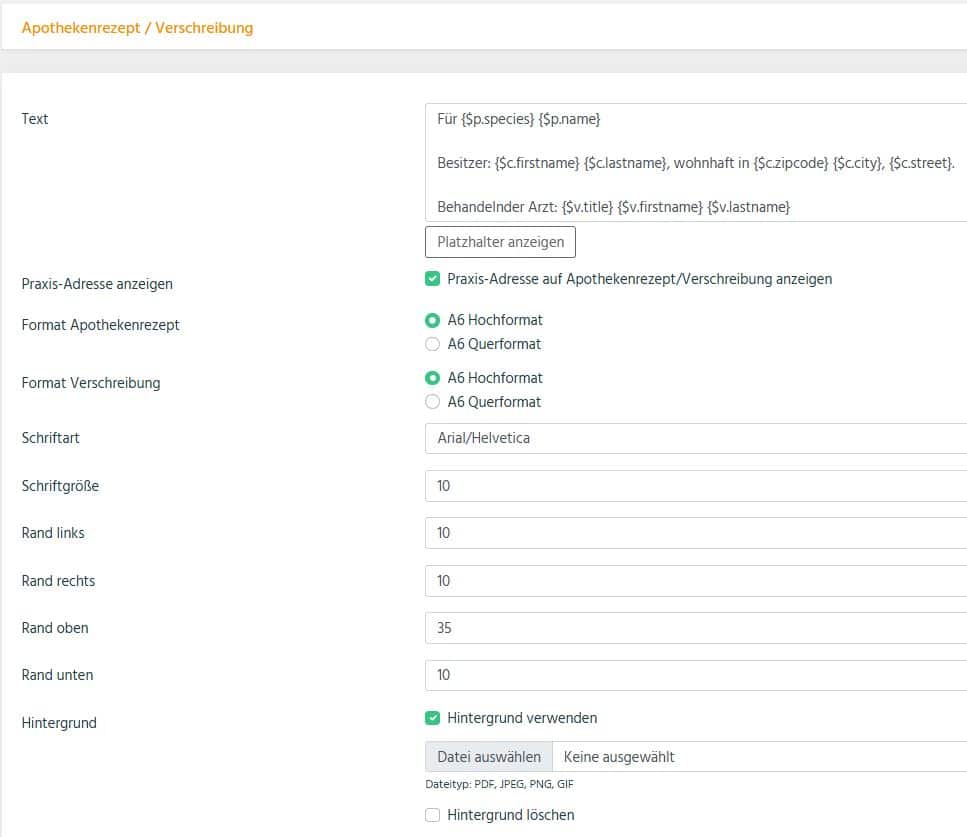Click the Behandelnder Arzt line in textarea
The image size is (967, 837).
[x=614, y=207]
